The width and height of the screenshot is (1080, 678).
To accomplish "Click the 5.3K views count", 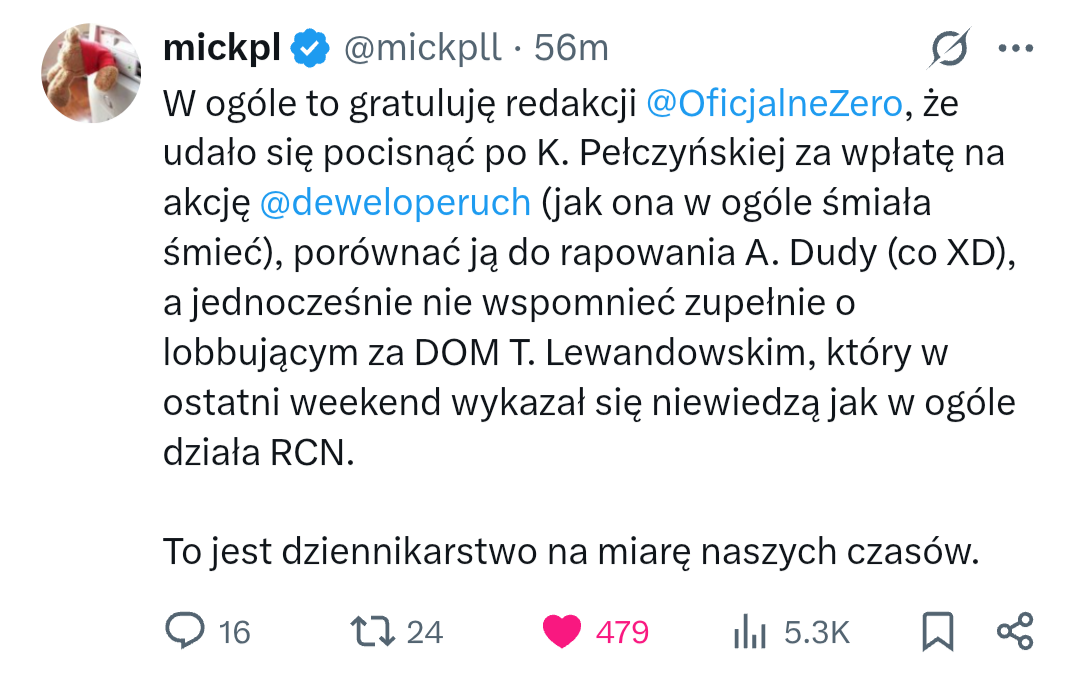I will [817, 632].
